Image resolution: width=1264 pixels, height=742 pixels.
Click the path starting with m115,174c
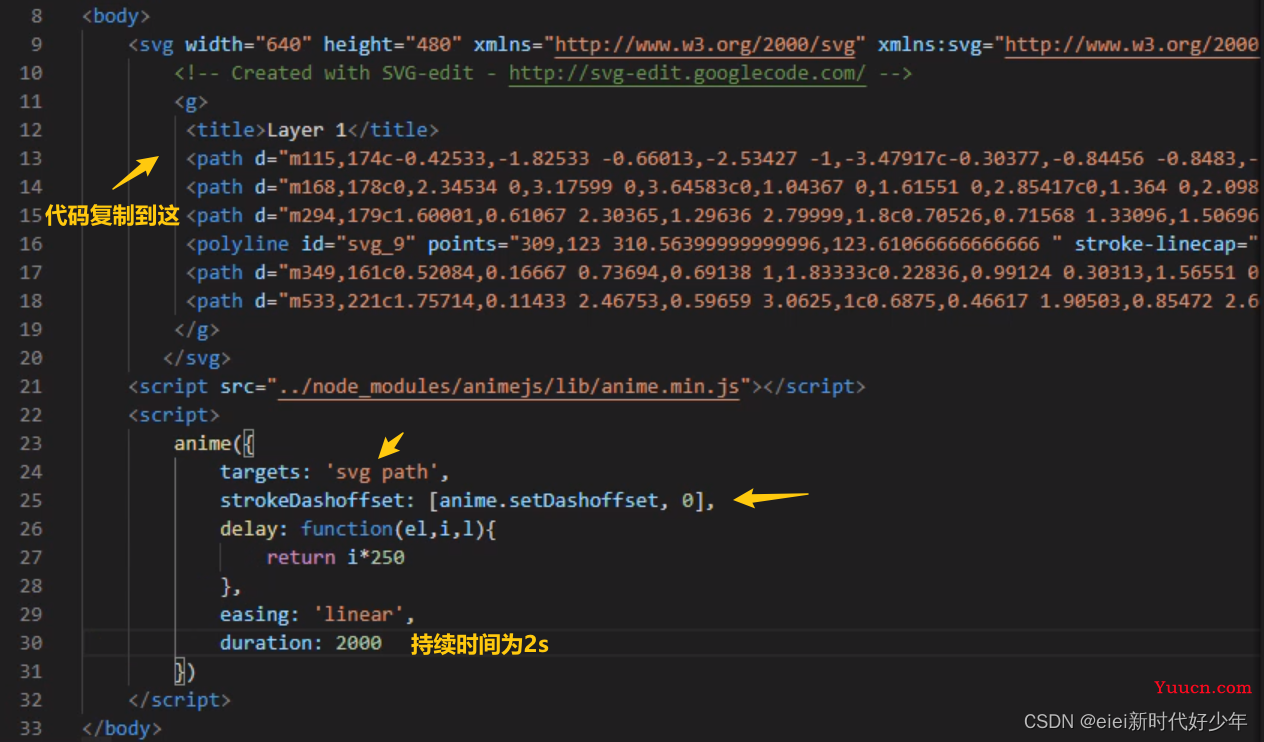(722, 158)
